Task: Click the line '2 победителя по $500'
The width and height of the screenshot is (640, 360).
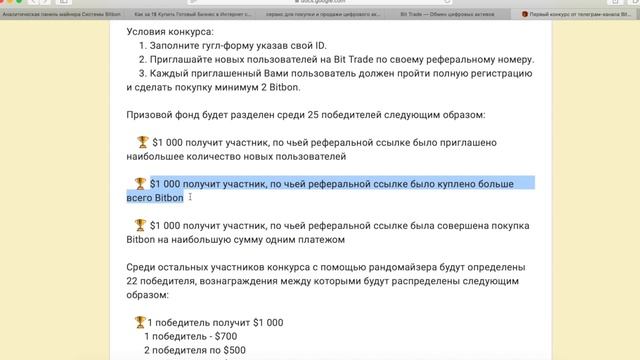Action: click(195, 351)
